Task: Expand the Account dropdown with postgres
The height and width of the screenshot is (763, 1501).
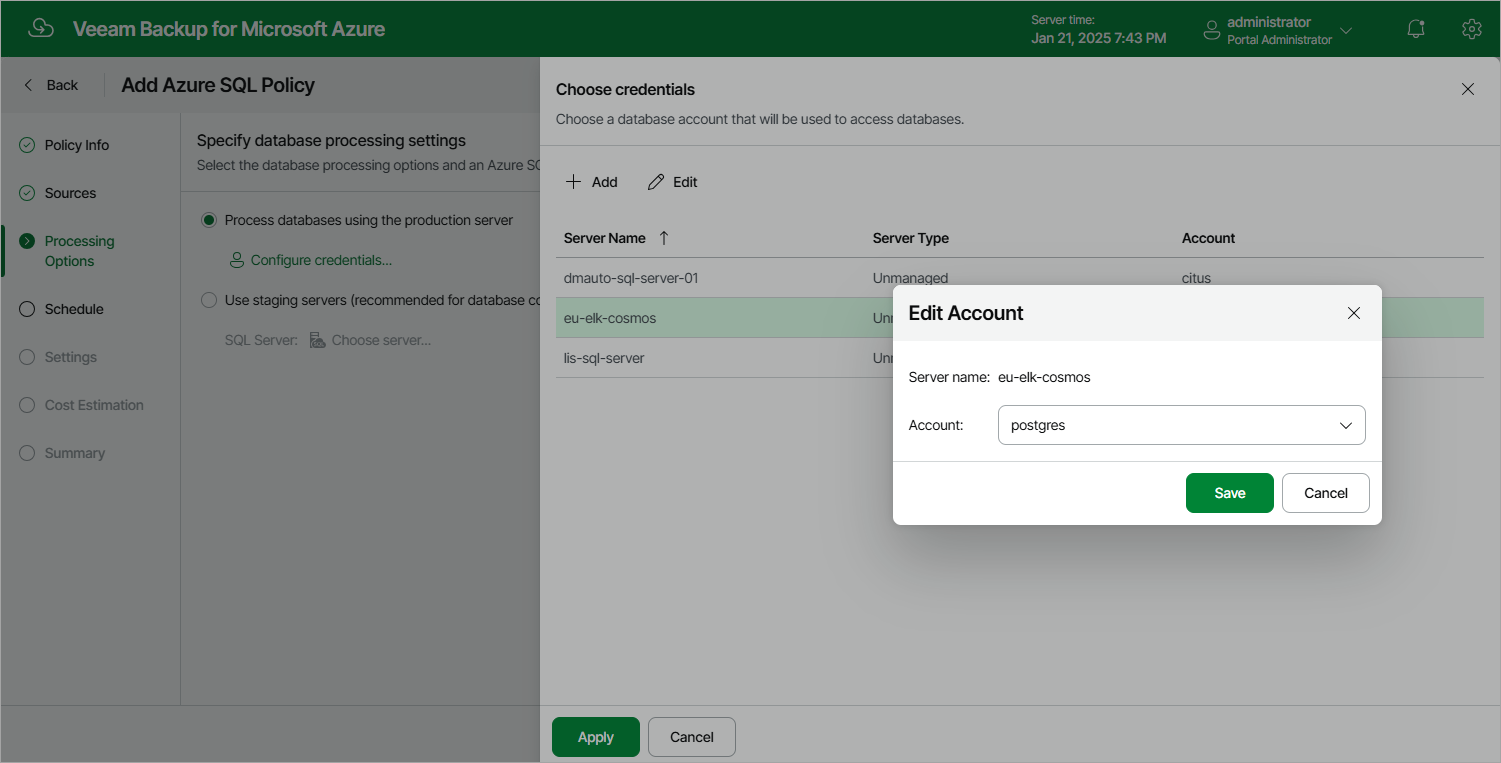Action: [1181, 425]
